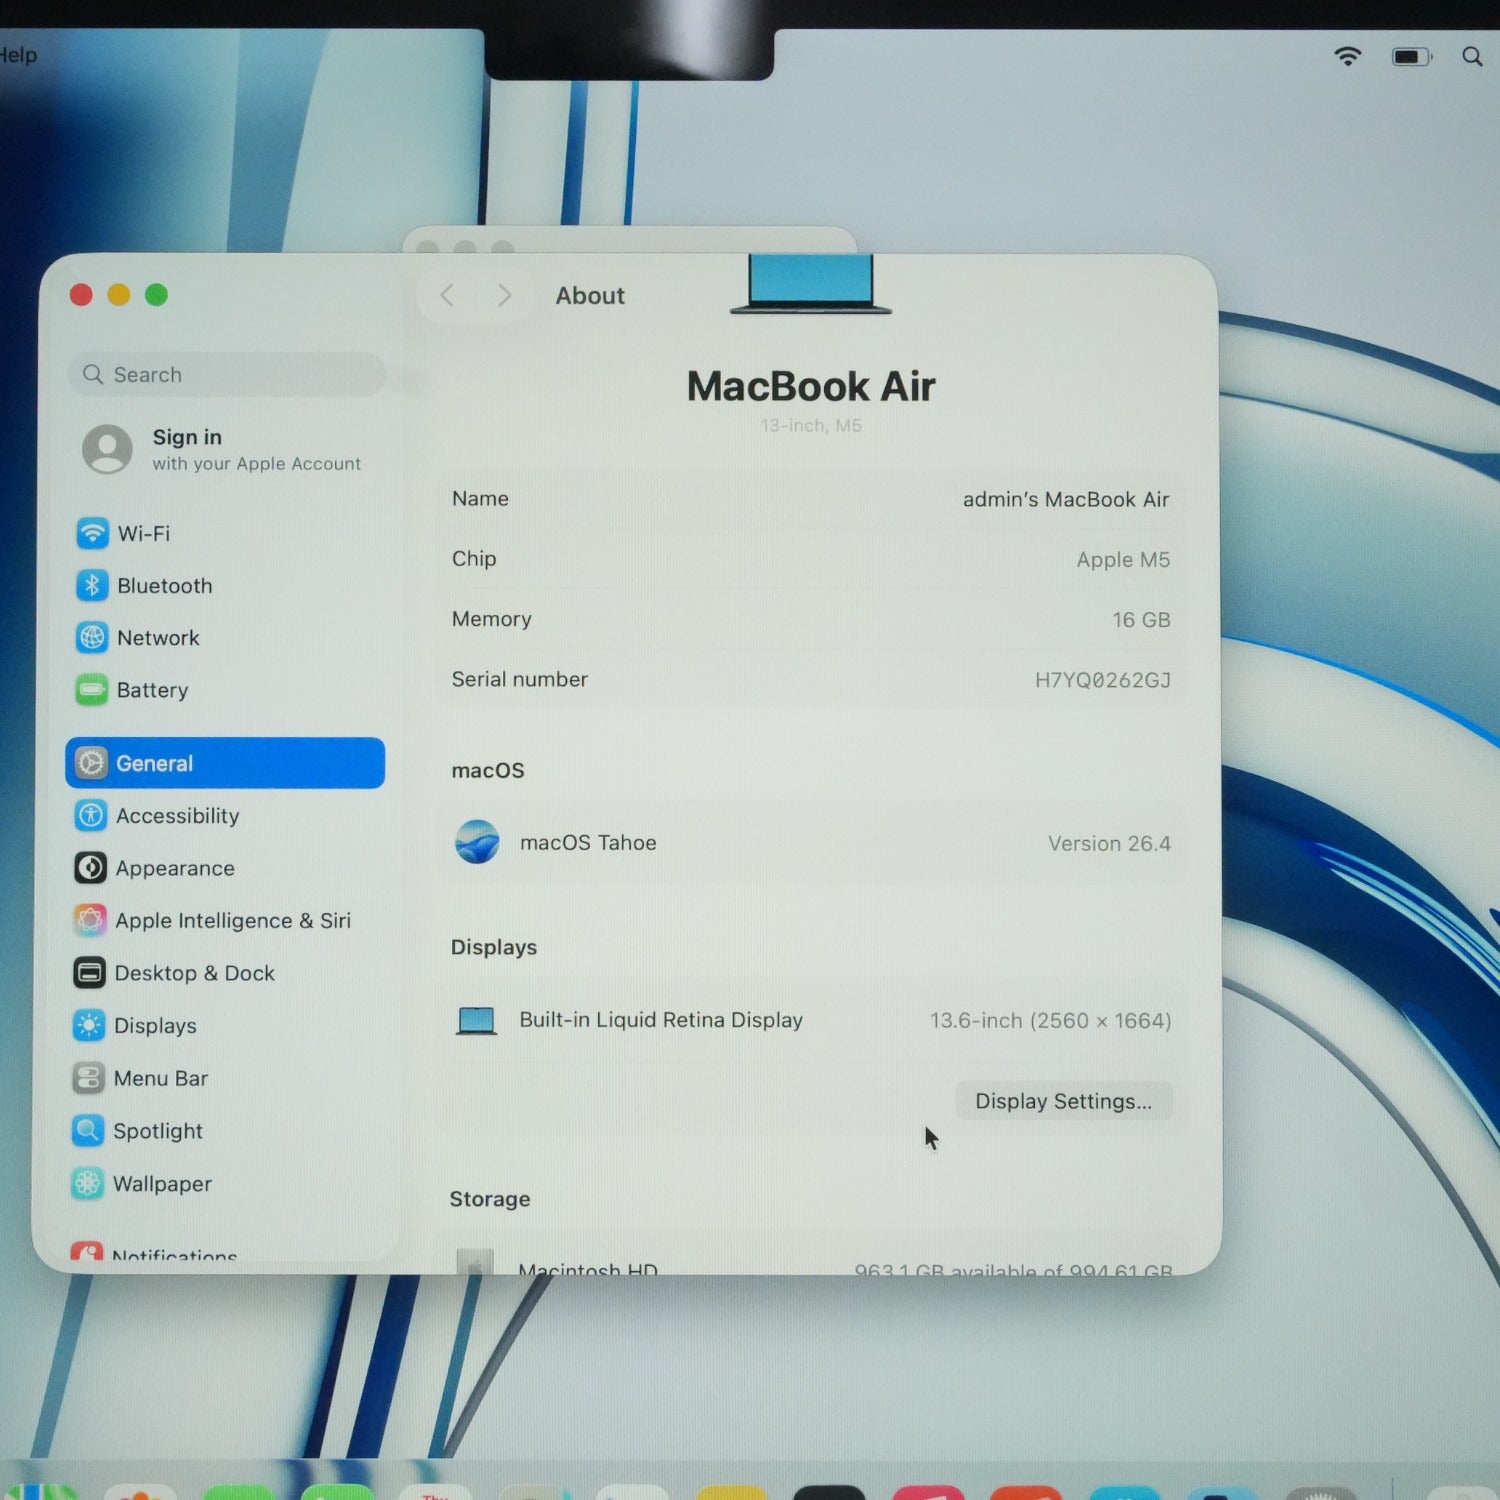Click the "Apple M5" chip value
The image size is (1500, 1500).
(x=1123, y=559)
